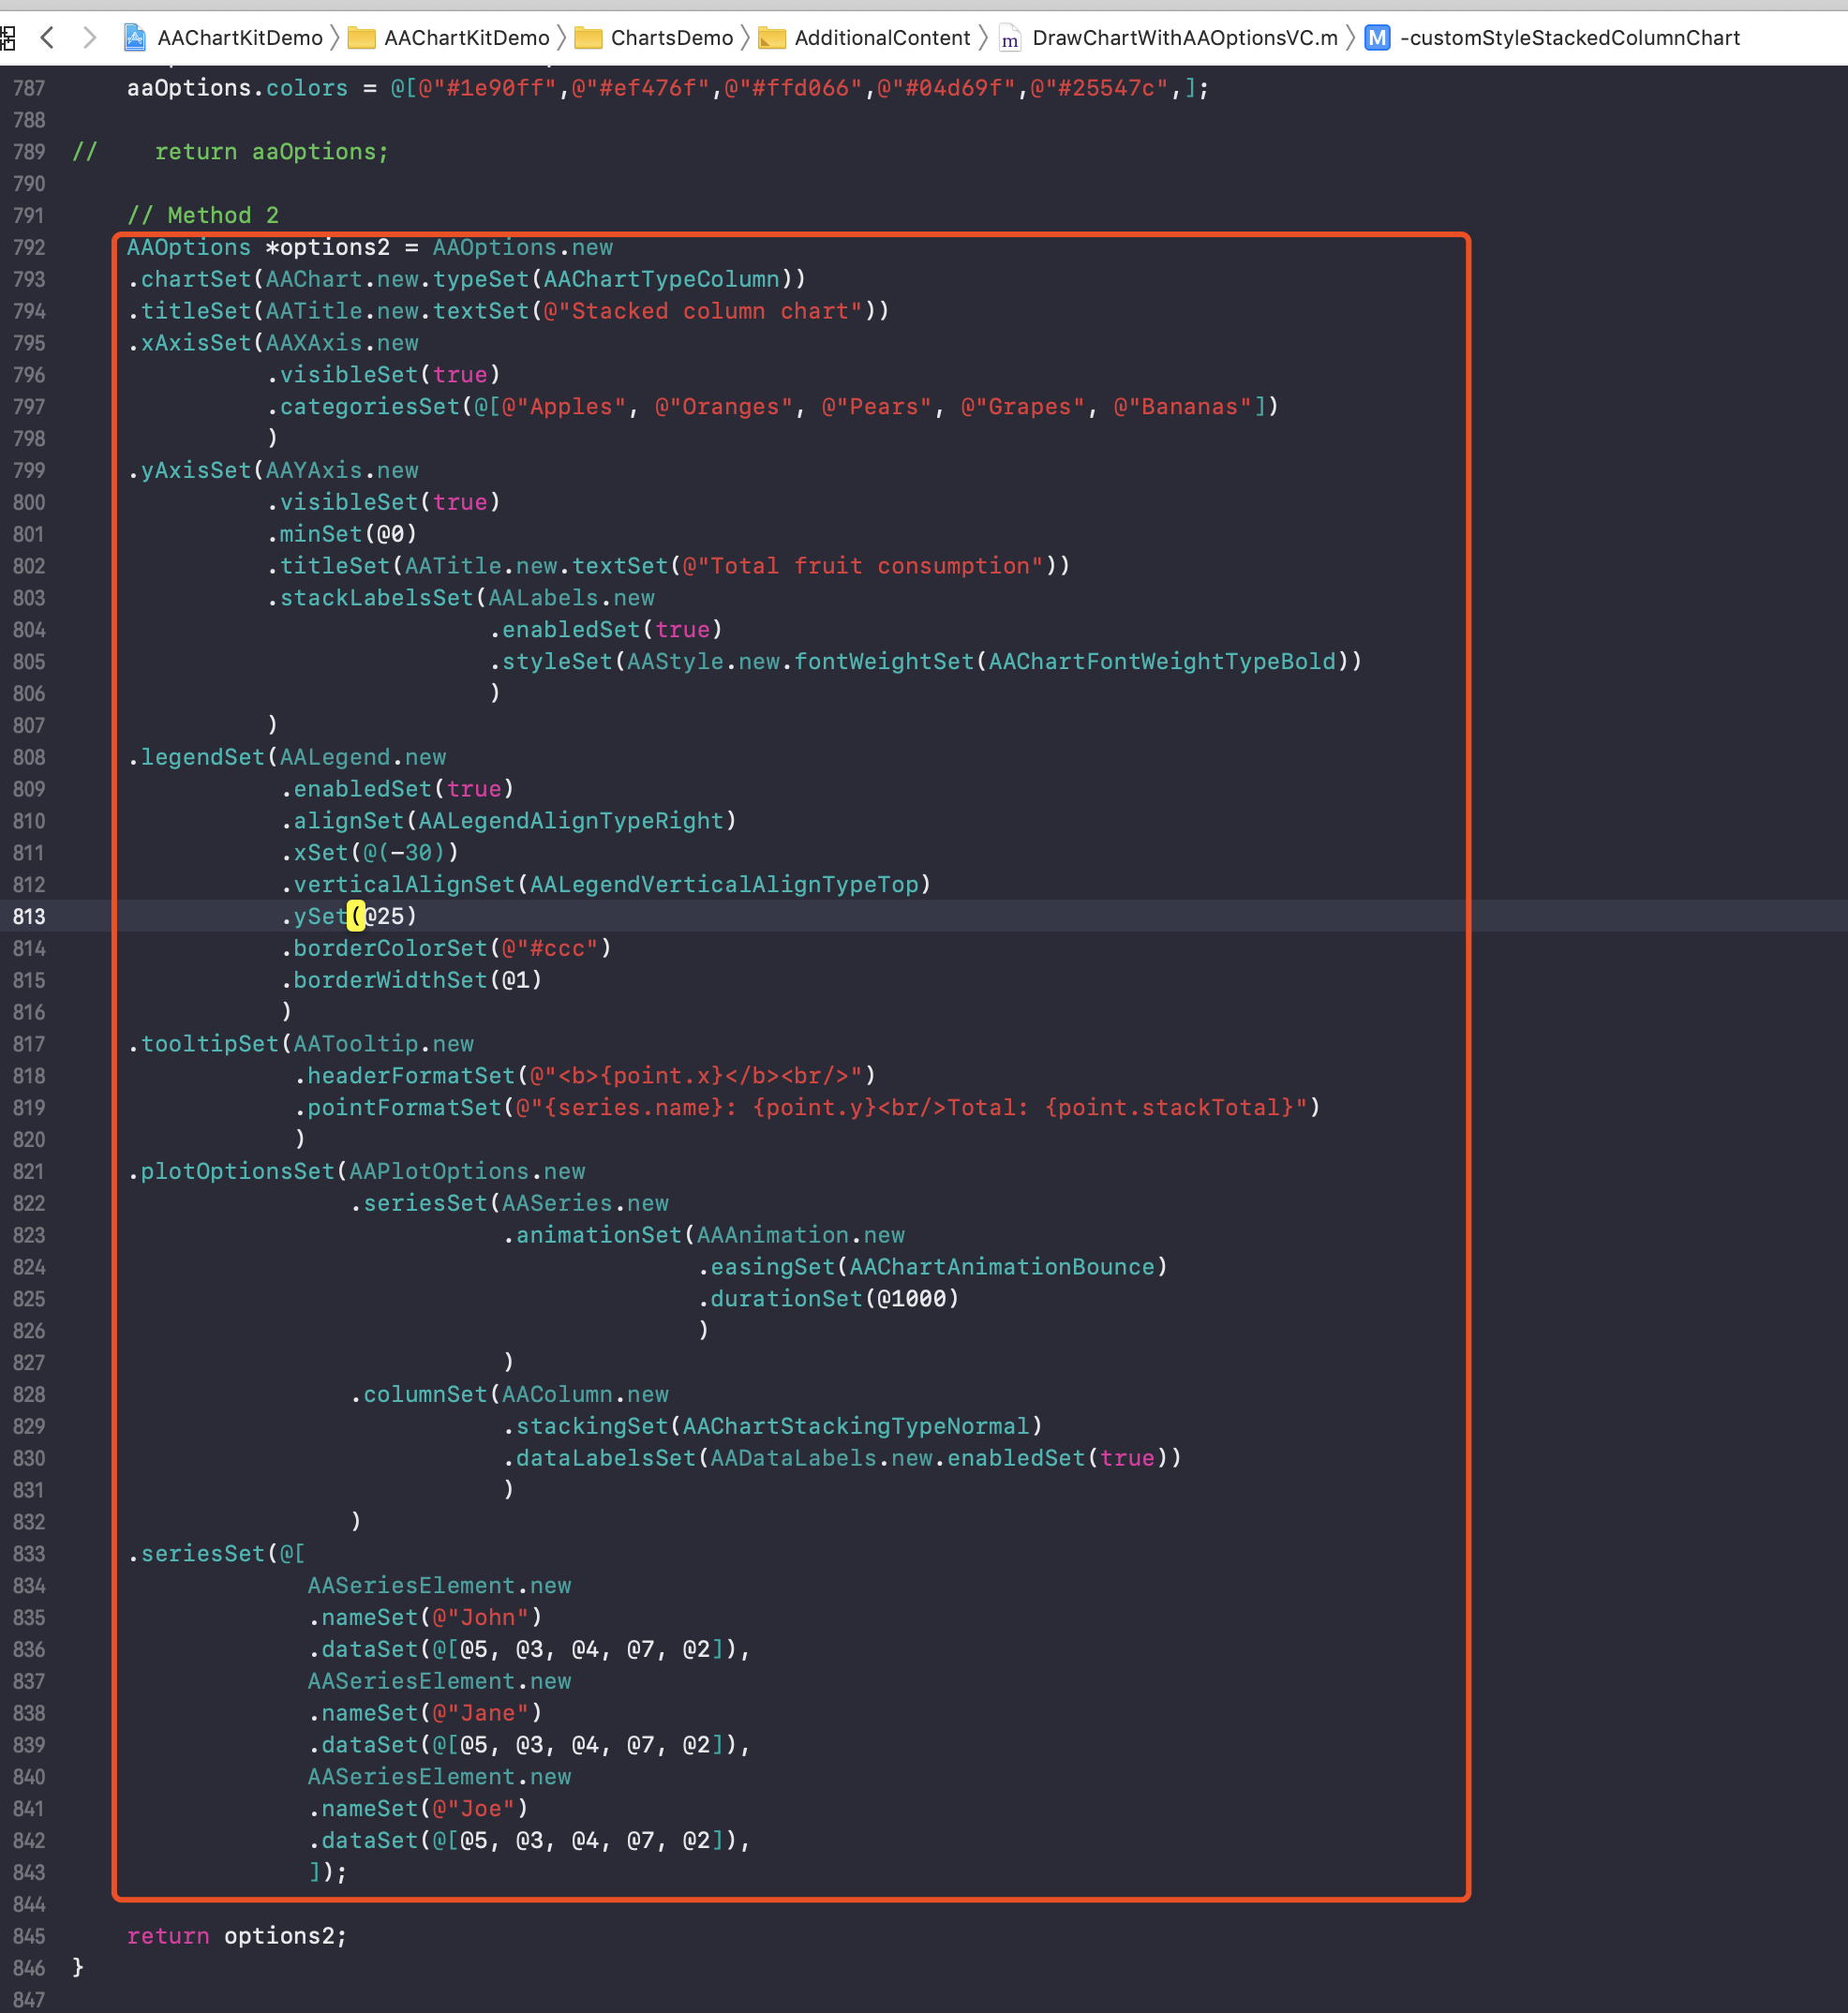This screenshot has width=1848, height=2013.
Task: Open the ChartsDemo breadcrumb dropdown
Action: tap(675, 37)
